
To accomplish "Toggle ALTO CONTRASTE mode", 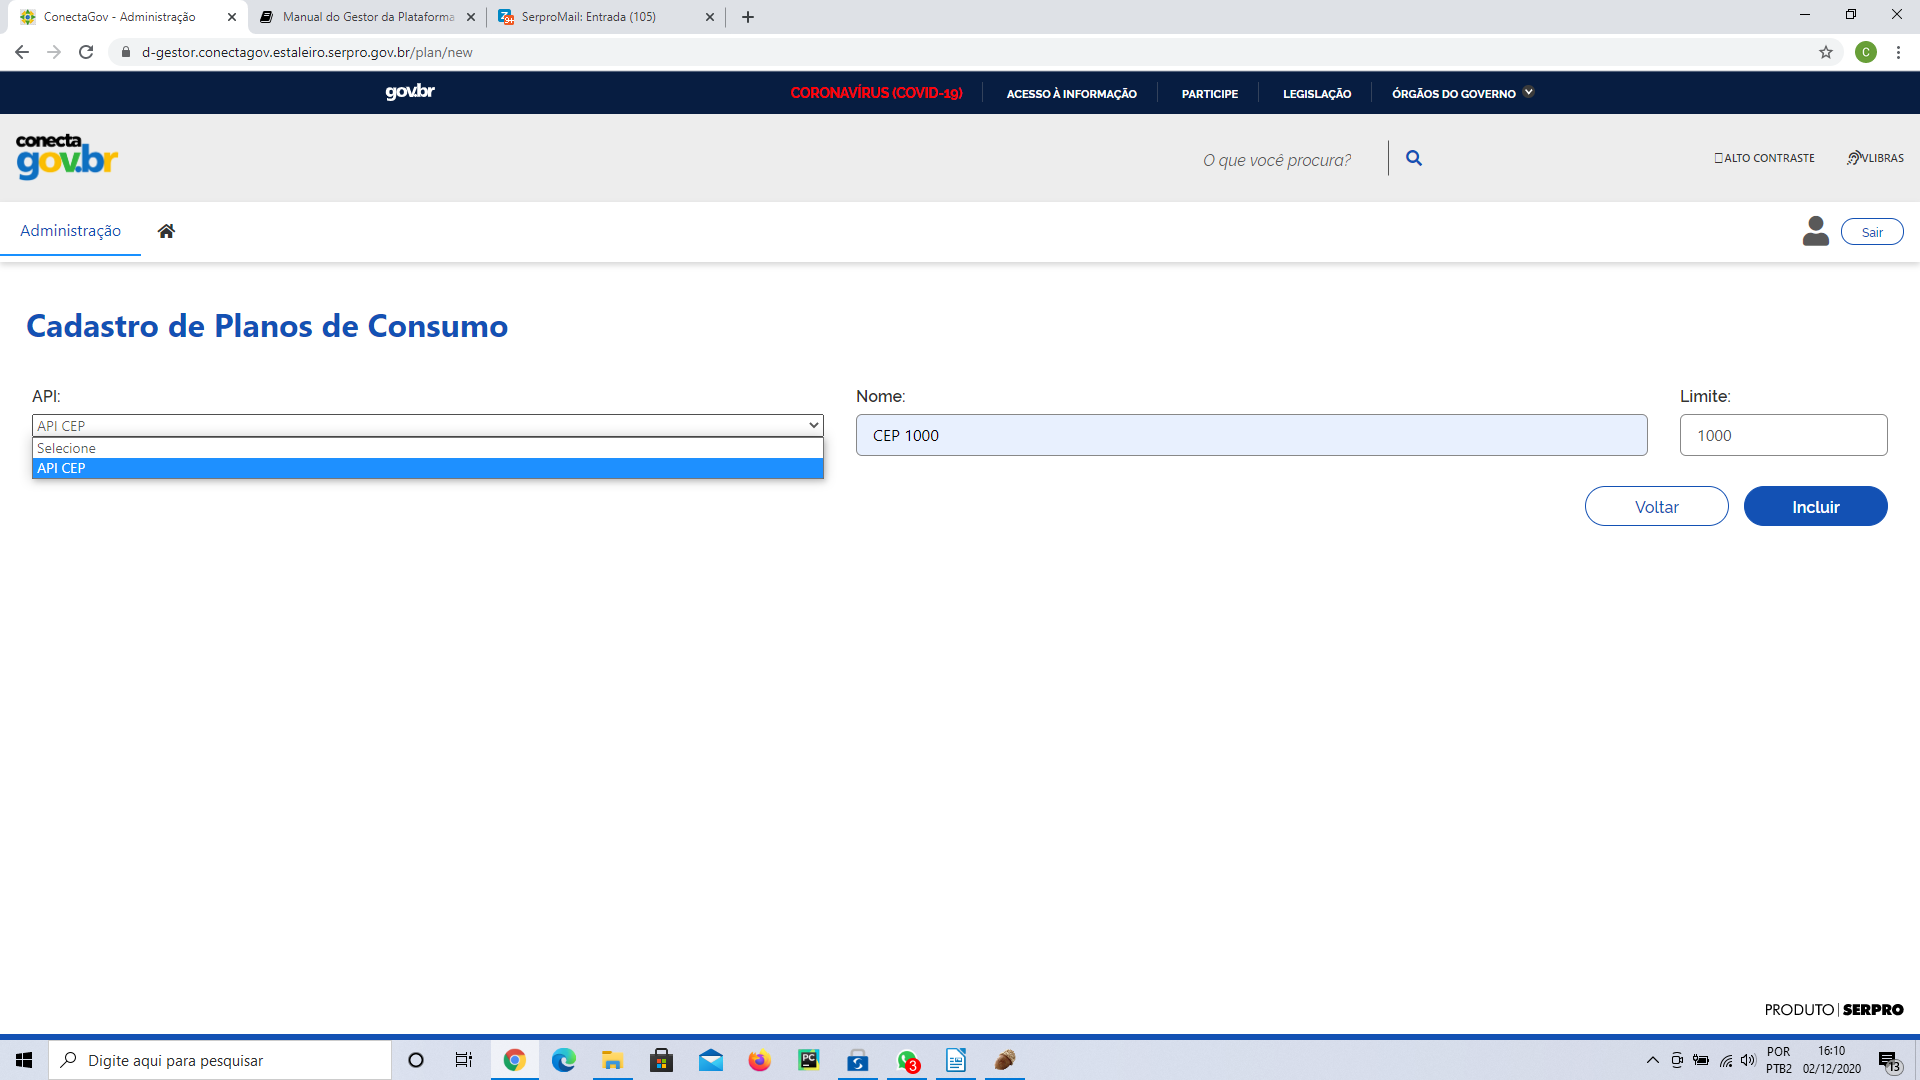I will click(1763, 158).
